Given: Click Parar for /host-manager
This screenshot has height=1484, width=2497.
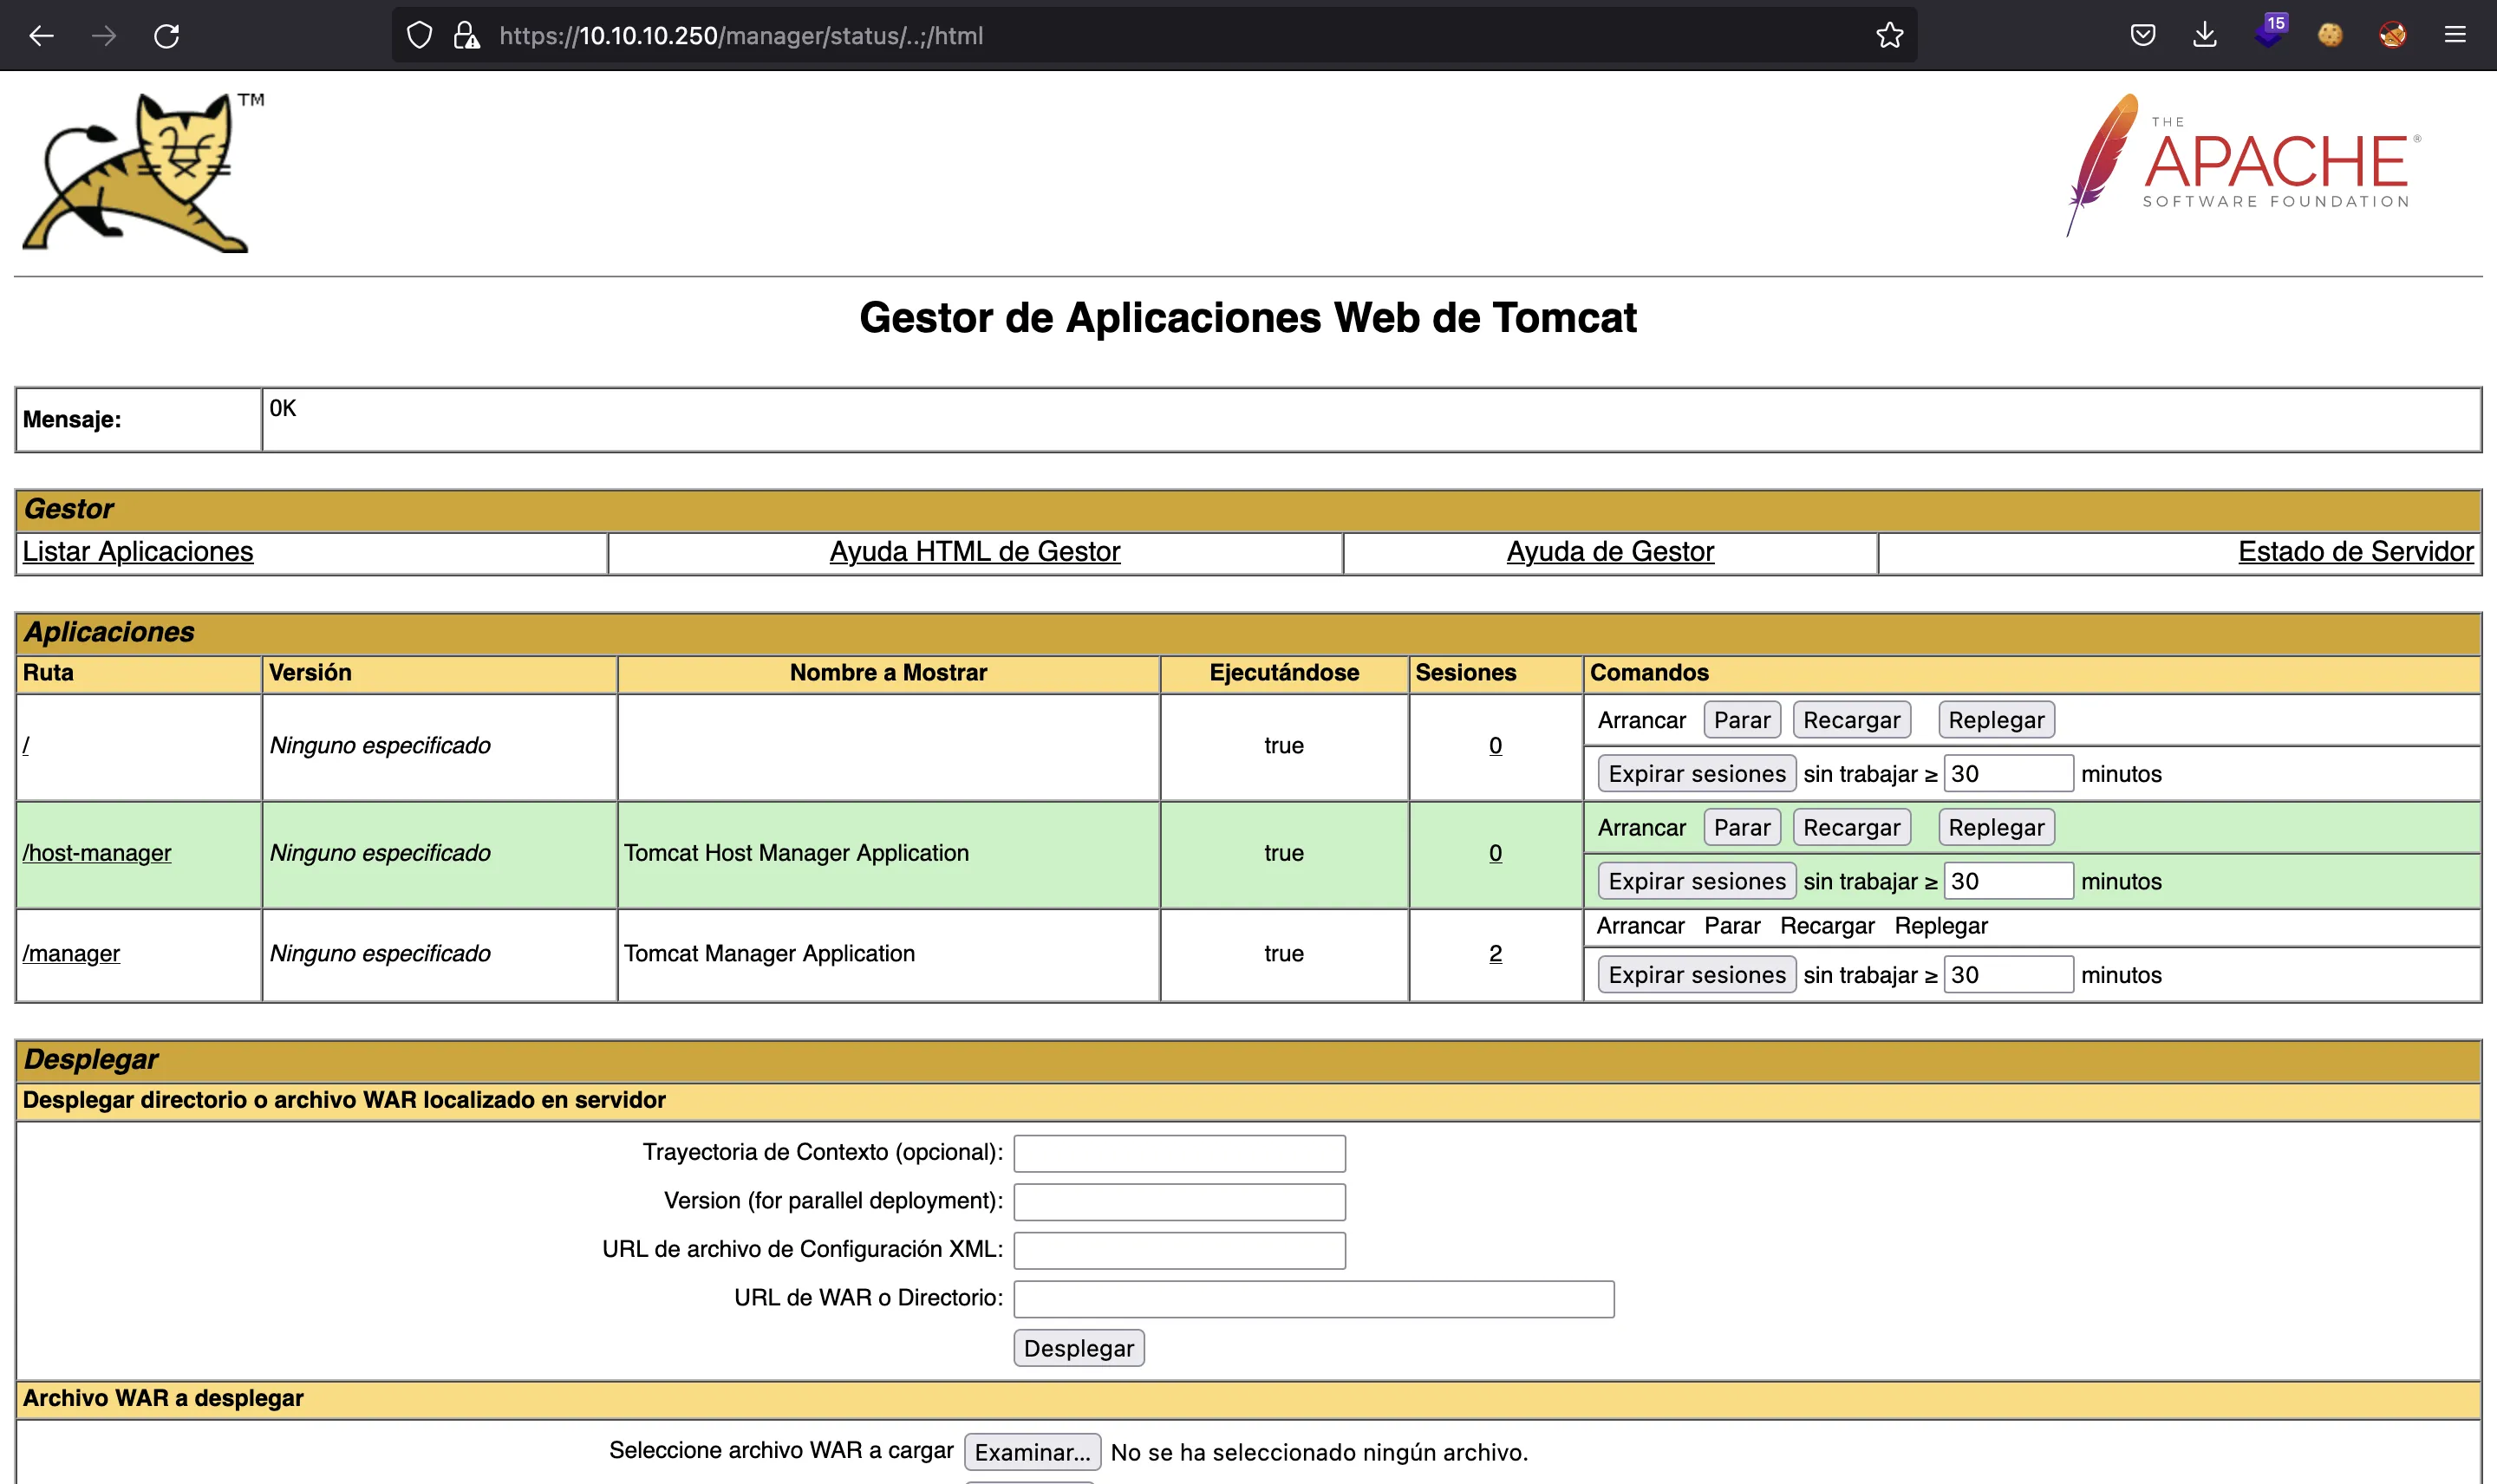Looking at the screenshot, I should click(x=1742, y=828).
